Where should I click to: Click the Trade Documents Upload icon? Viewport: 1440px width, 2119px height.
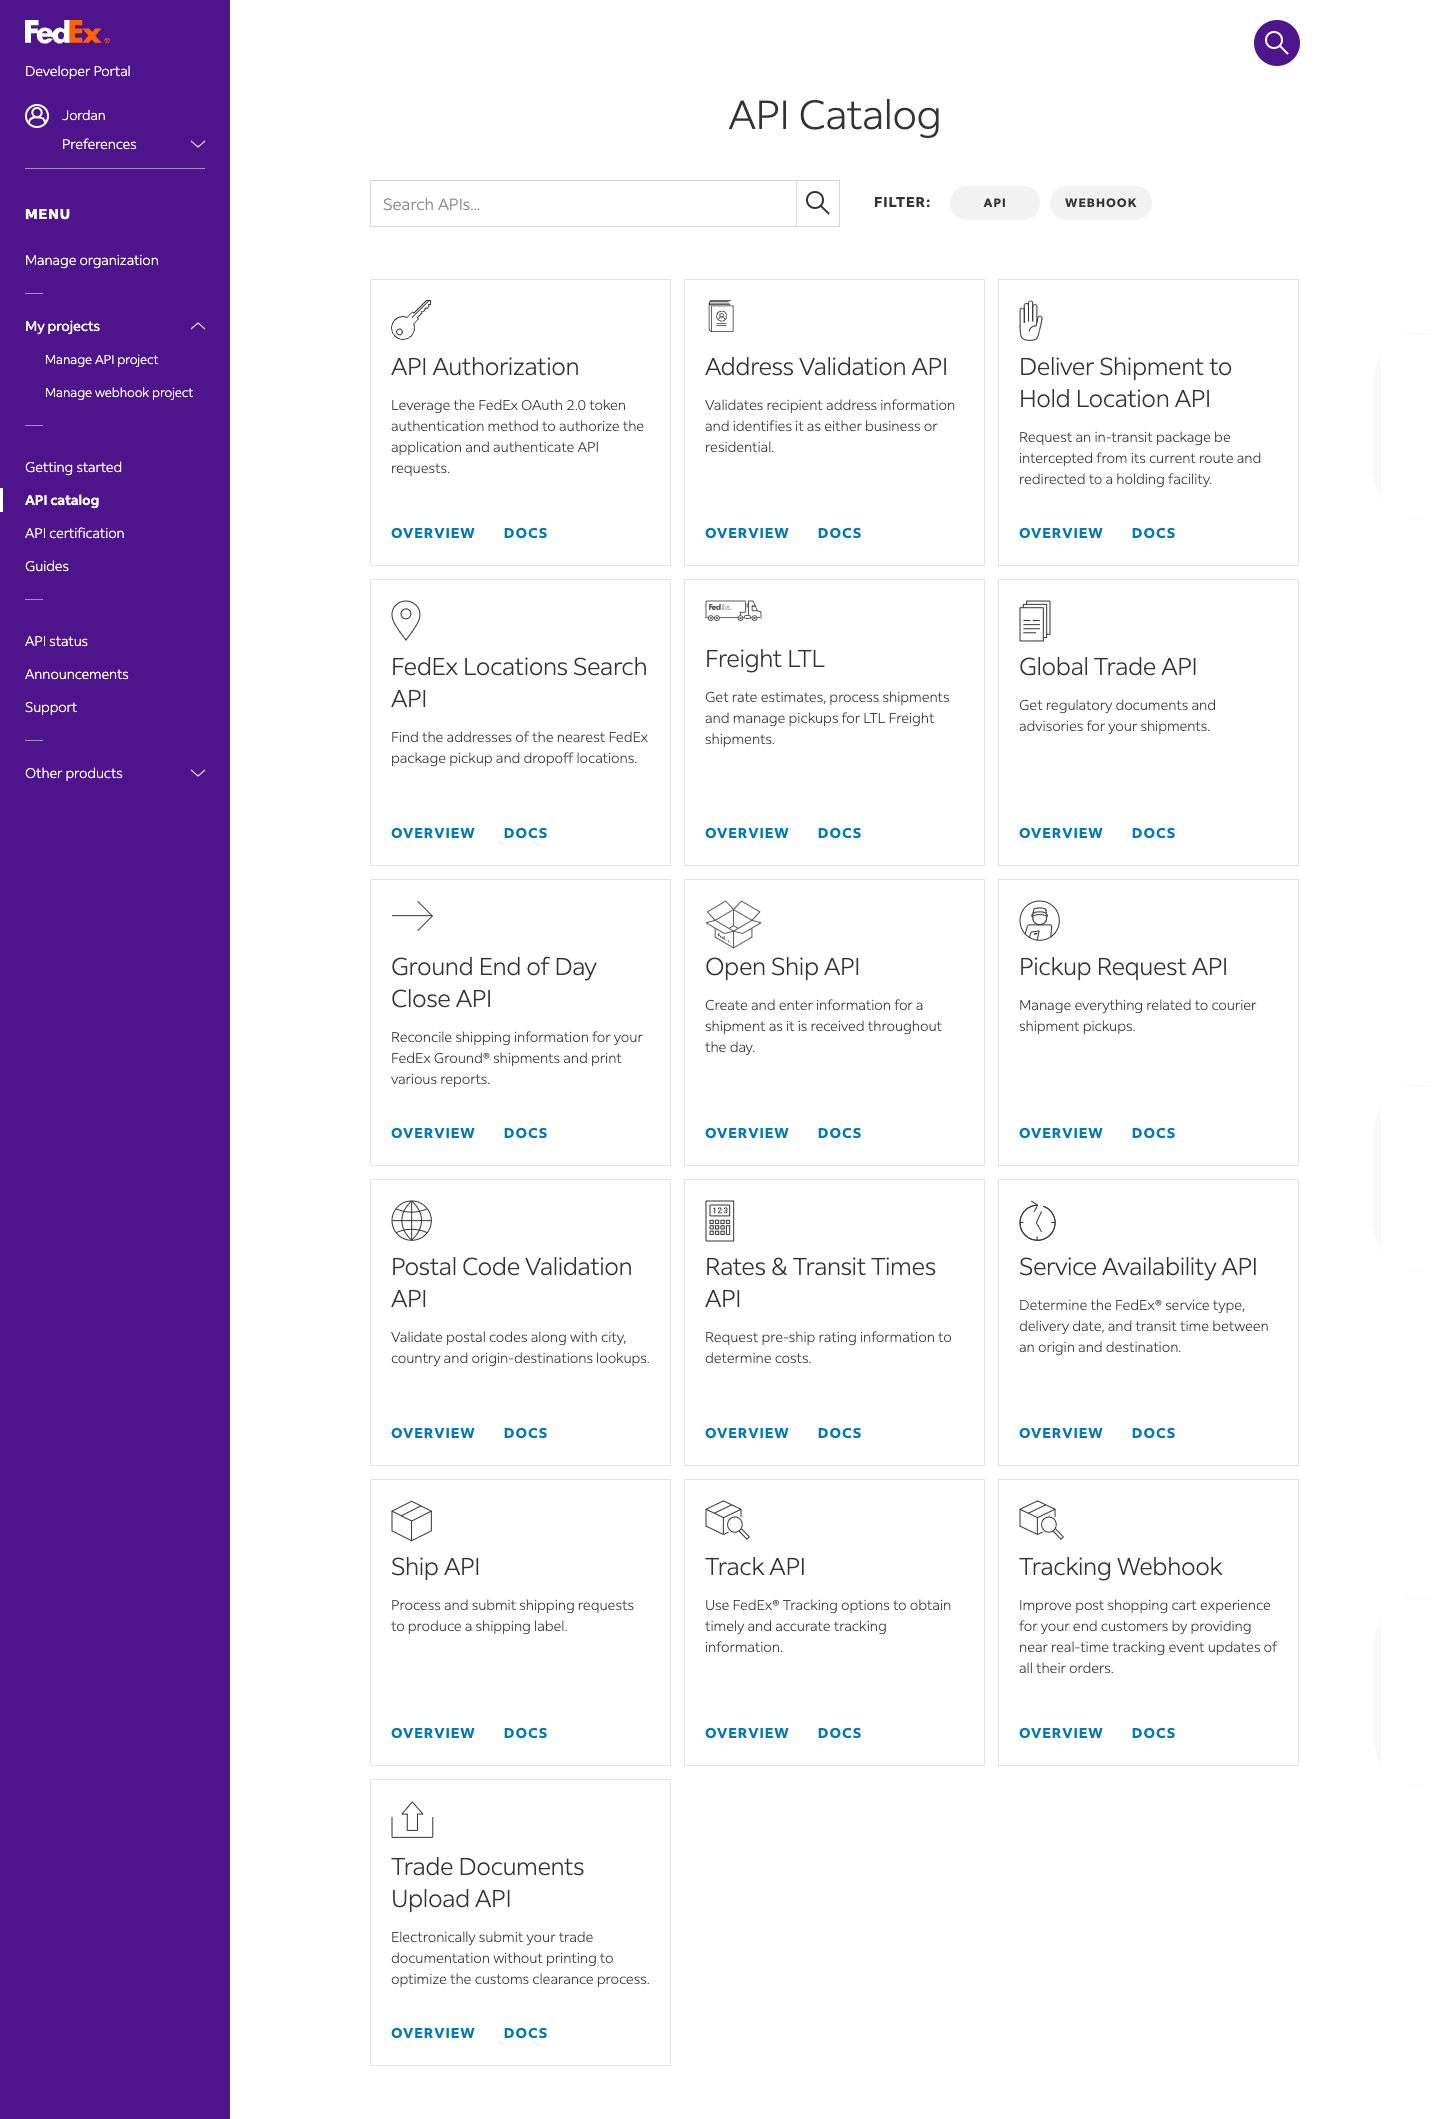coord(412,1820)
